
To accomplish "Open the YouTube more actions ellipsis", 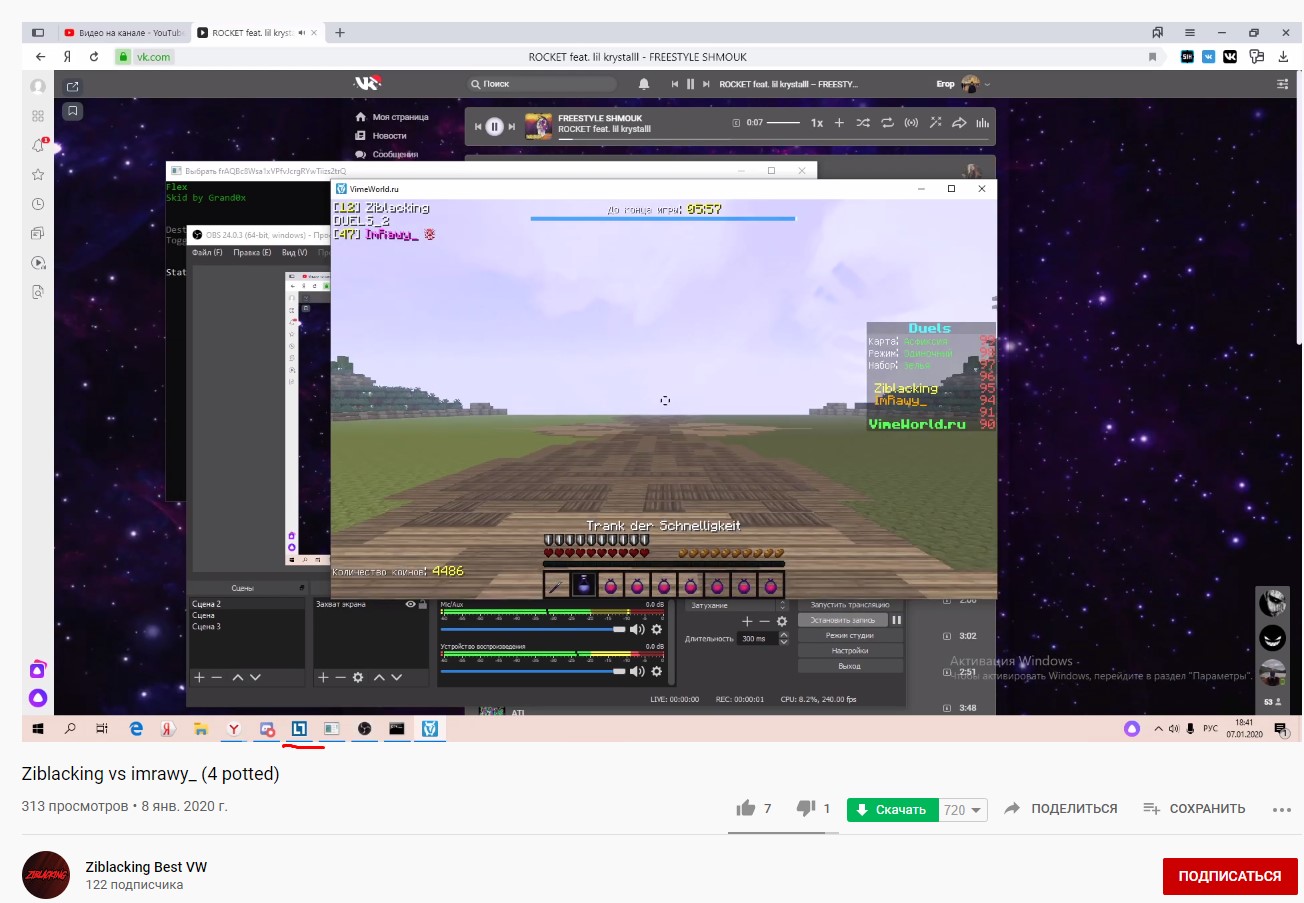I will 1283,809.
